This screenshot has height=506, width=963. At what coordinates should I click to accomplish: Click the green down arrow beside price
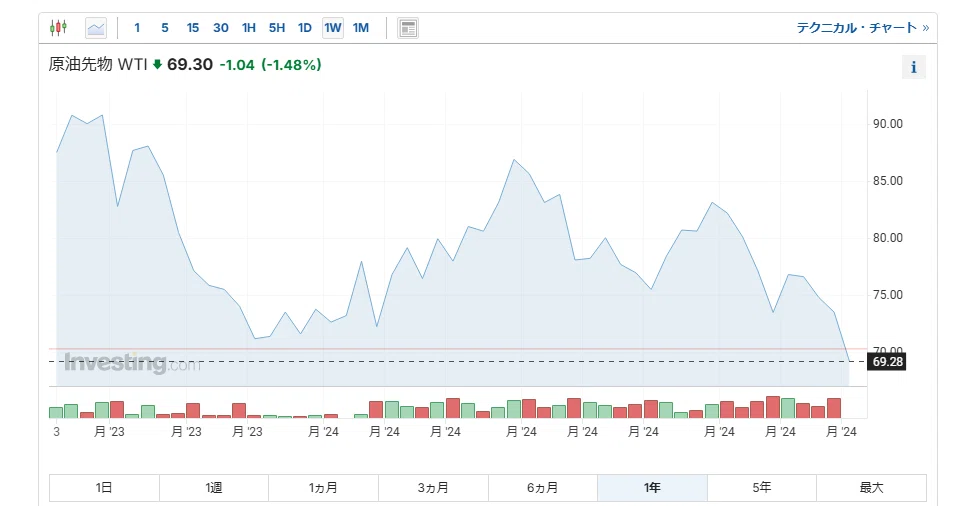(x=157, y=64)
